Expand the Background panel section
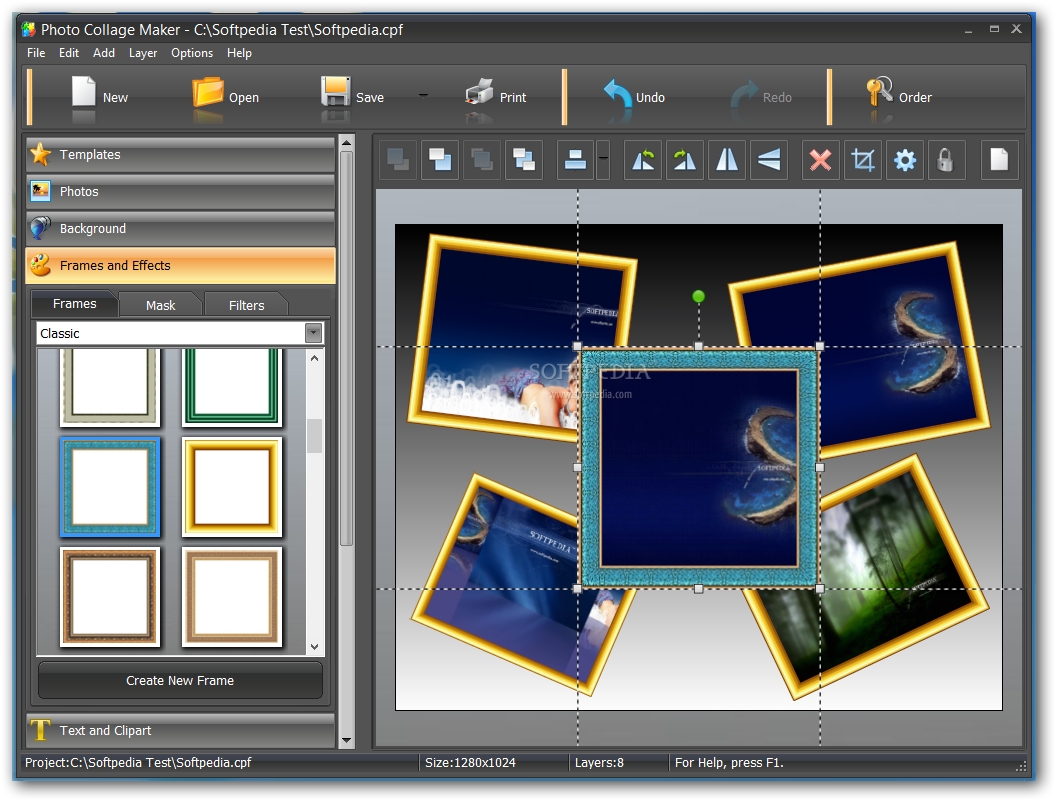Viewport: 1056px width, 801px height. pyautogui.click(x=180, y=228)
